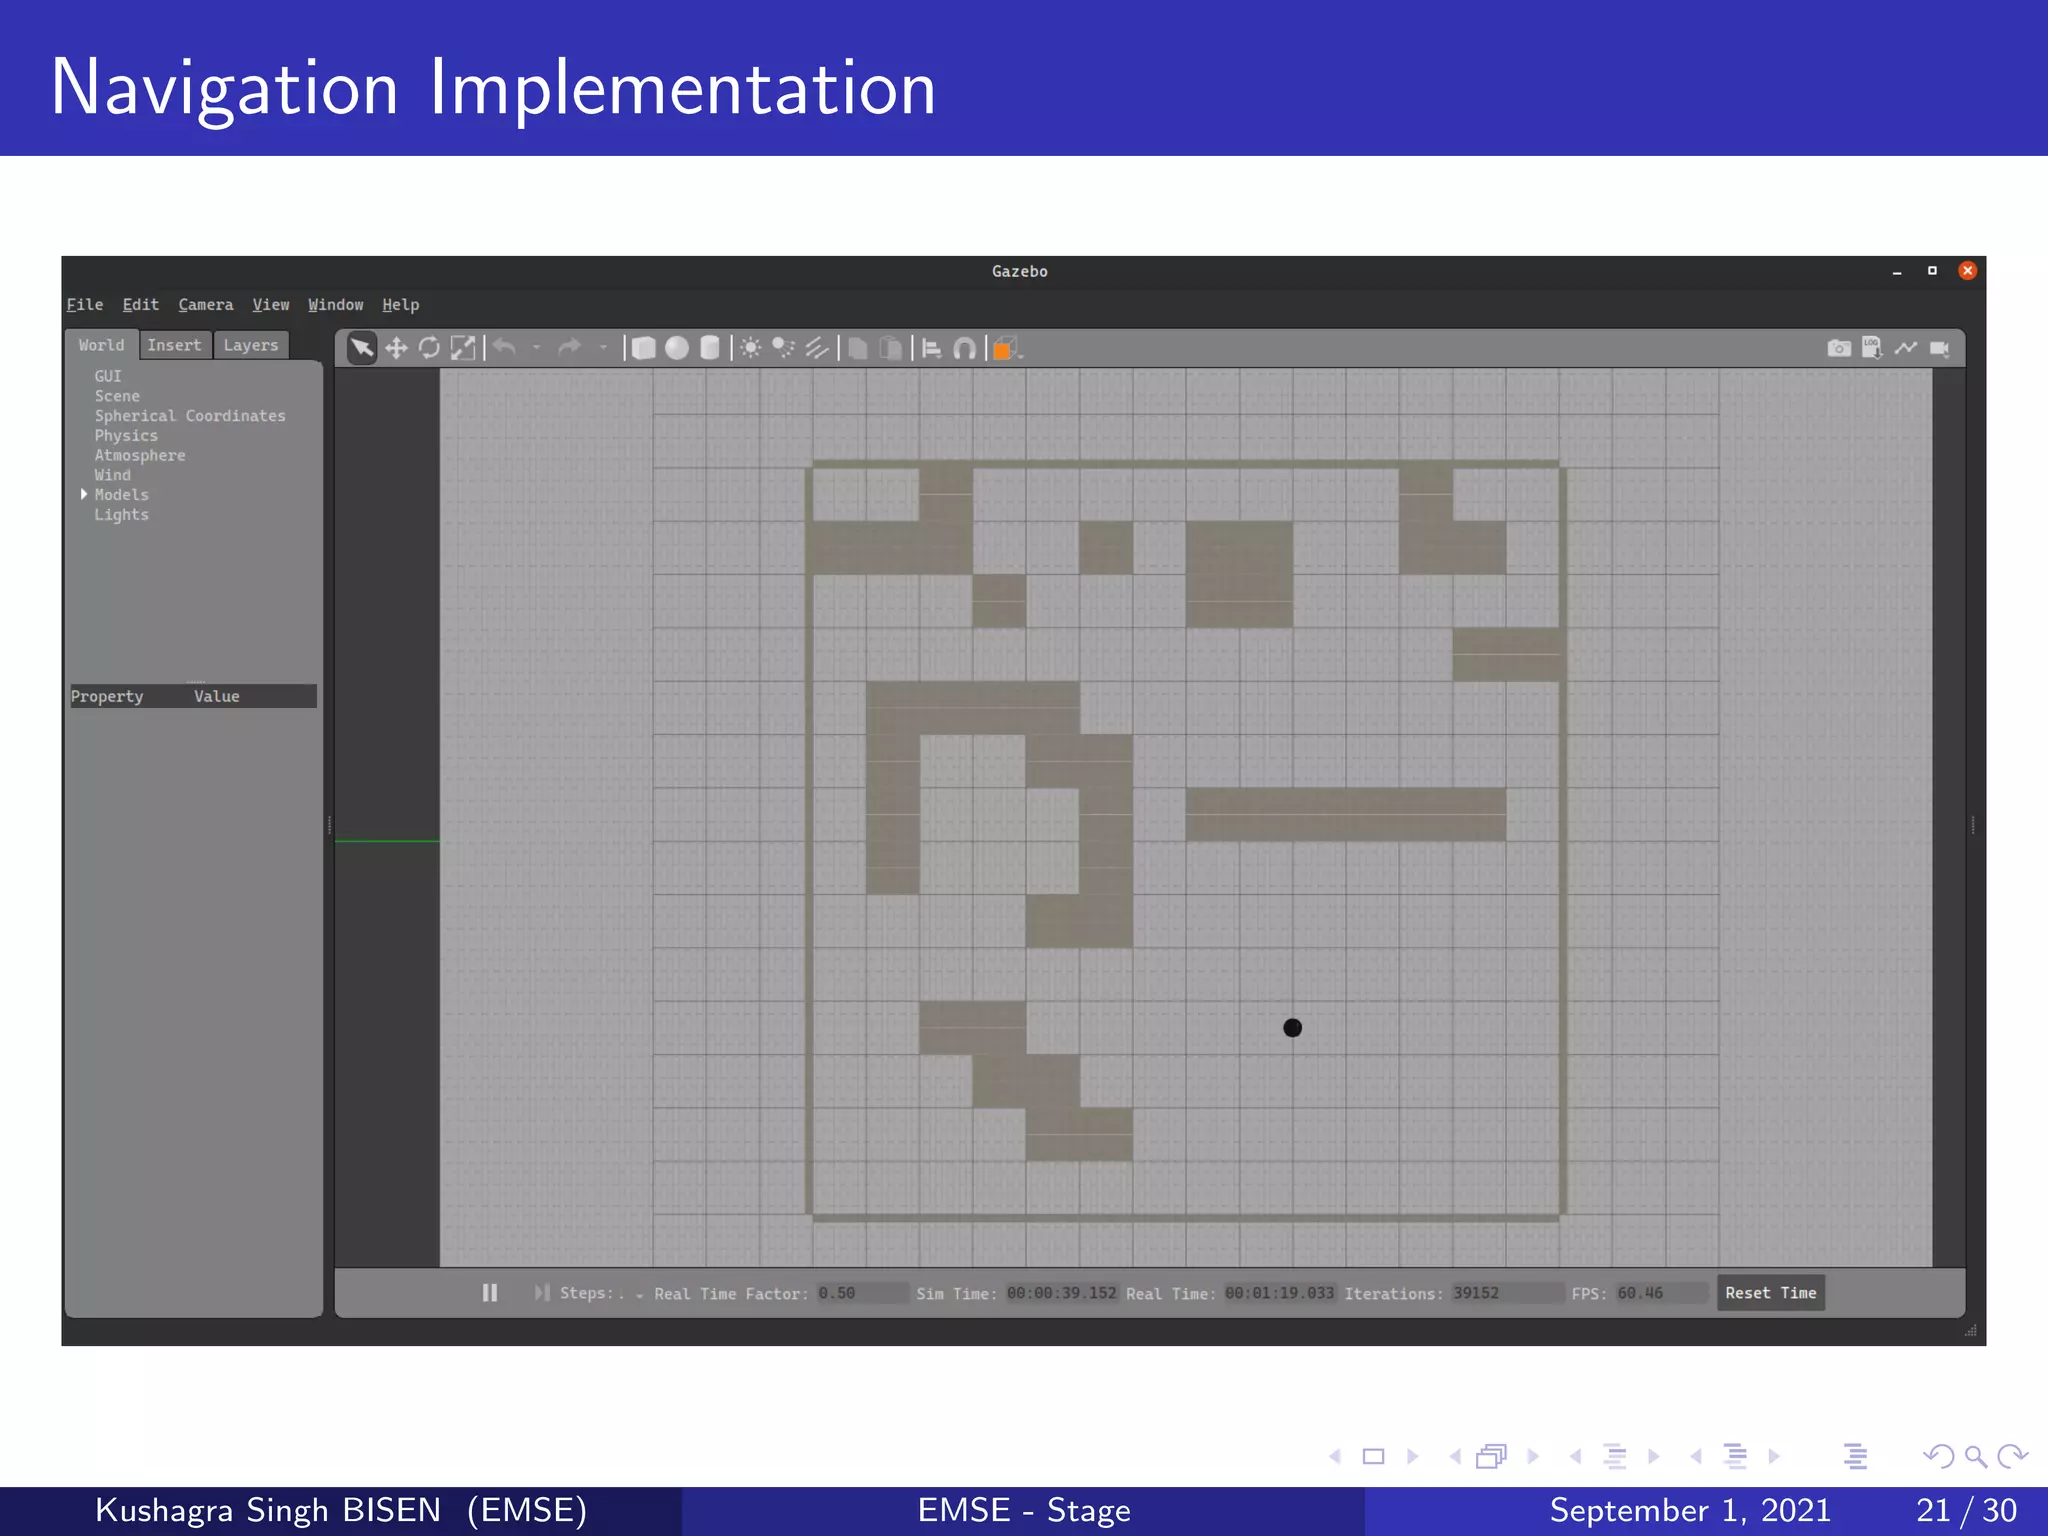This screenshot has width=2048, height=1536.
Task: Click the Beamer frame stack icon
Action: [1491, 1457]
